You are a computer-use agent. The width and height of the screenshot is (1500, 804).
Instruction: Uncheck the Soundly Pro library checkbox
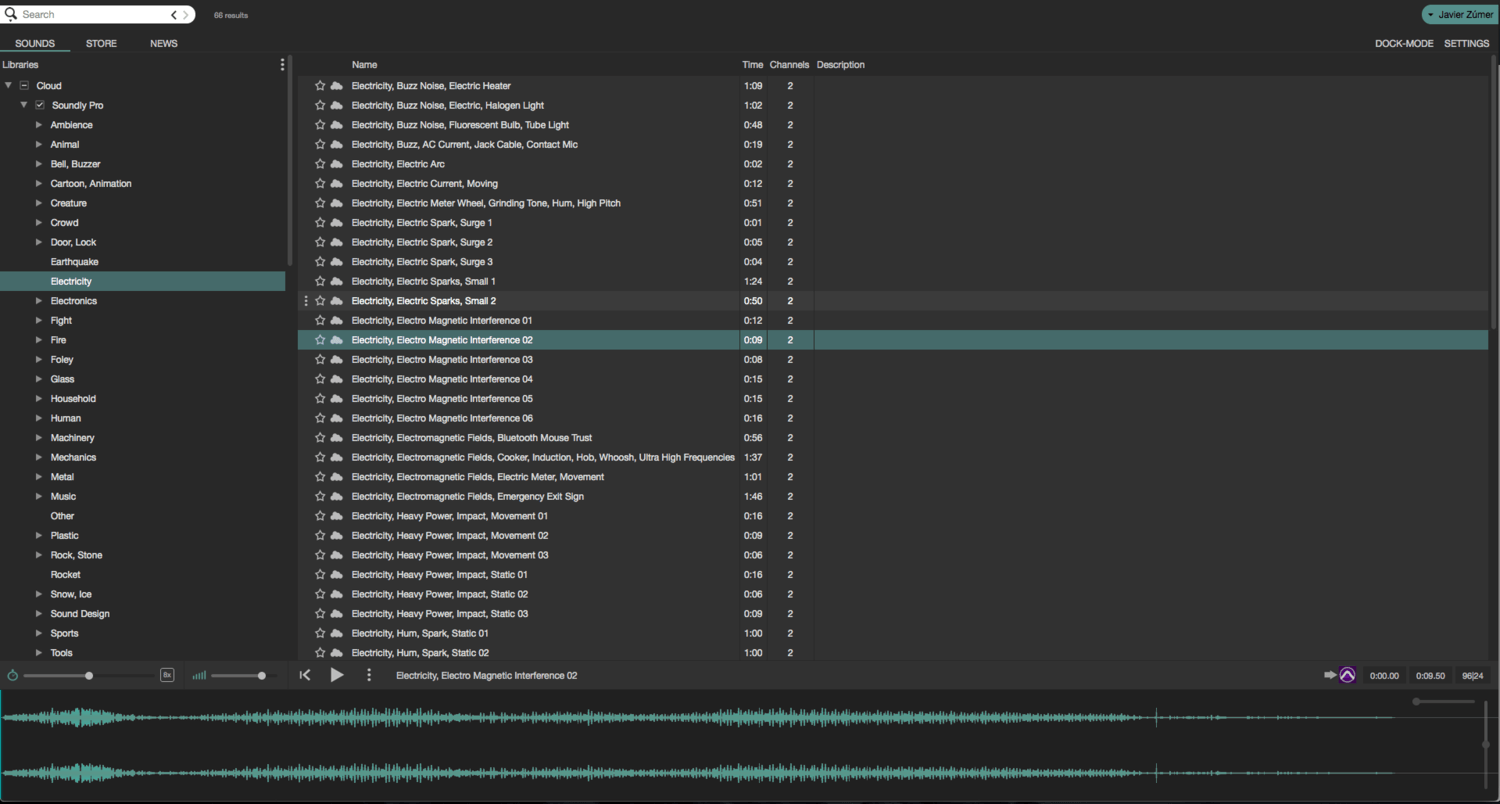[37, 105]
